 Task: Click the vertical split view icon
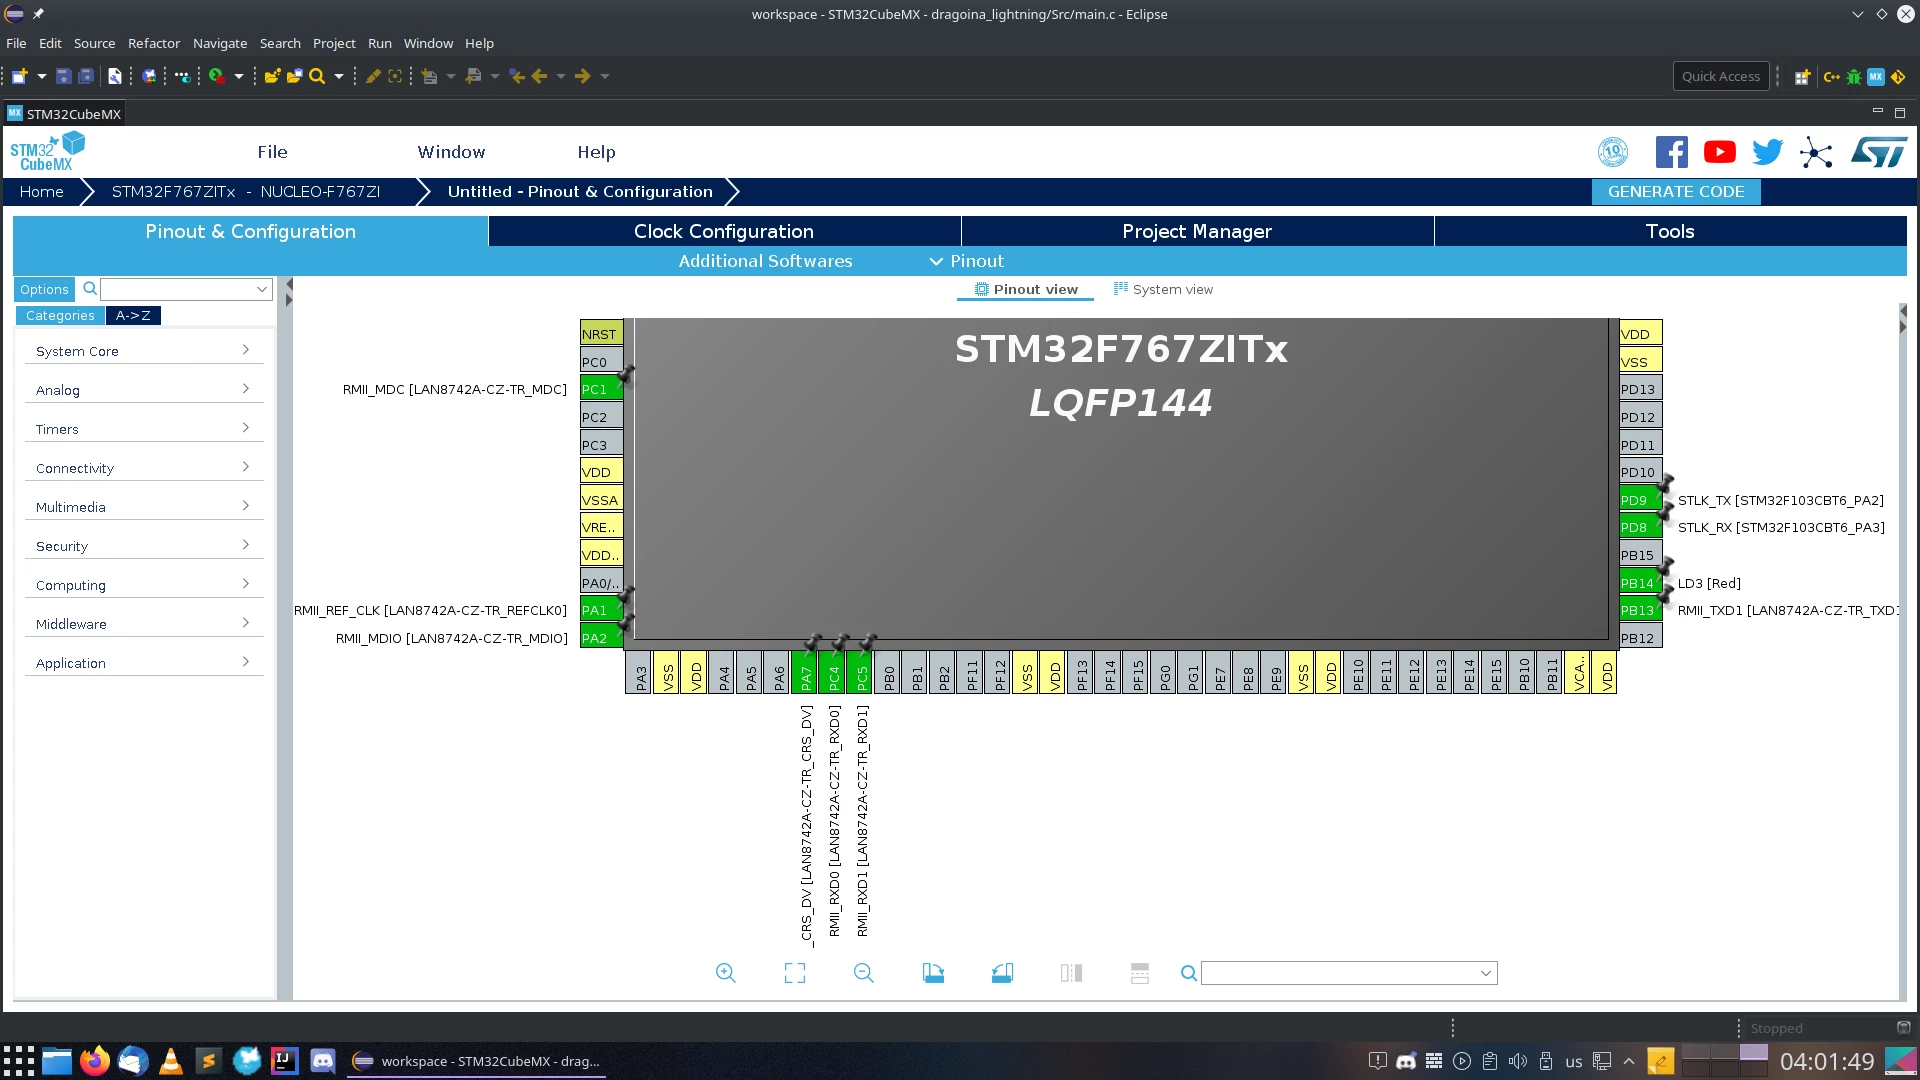1071,973
